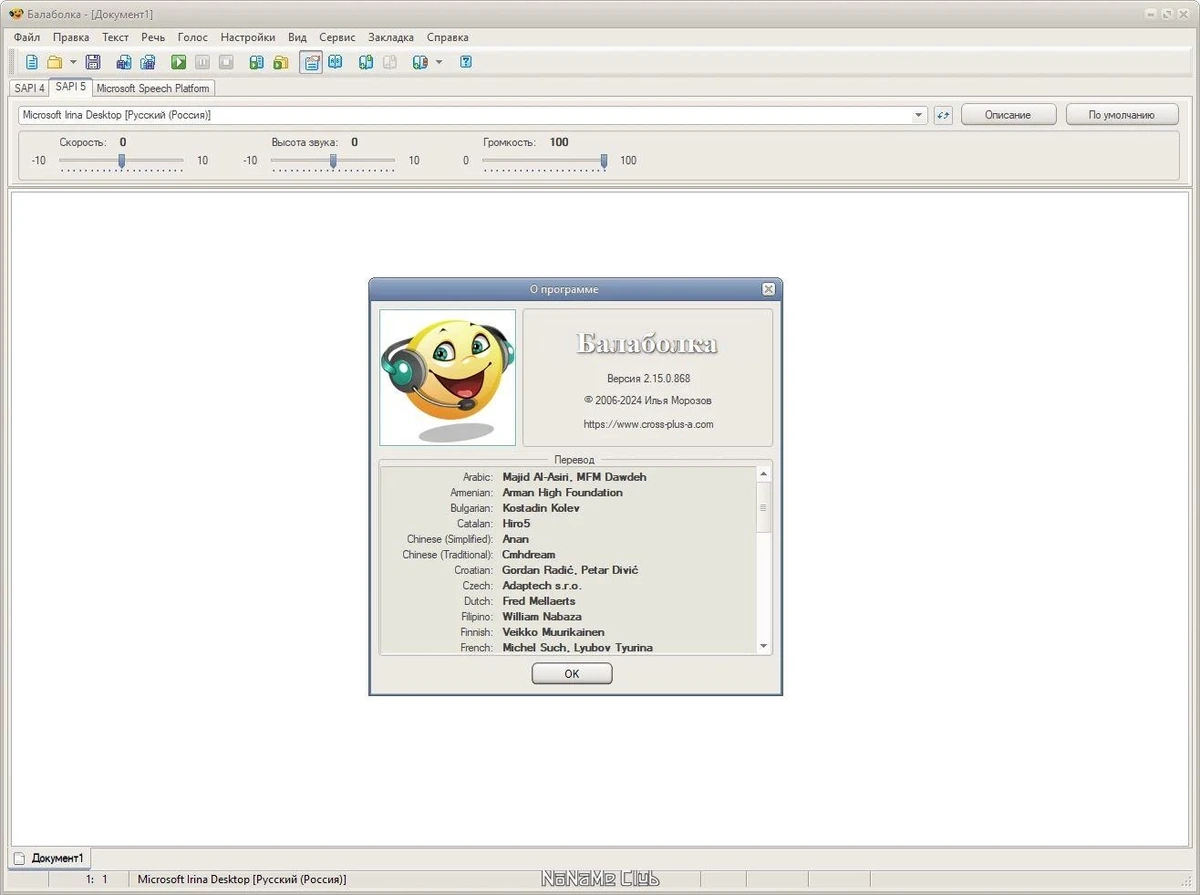Select the SAPI 5 tab
Image resolution: width=1200 pixels, height=895 pixels.
click(71, 87)
